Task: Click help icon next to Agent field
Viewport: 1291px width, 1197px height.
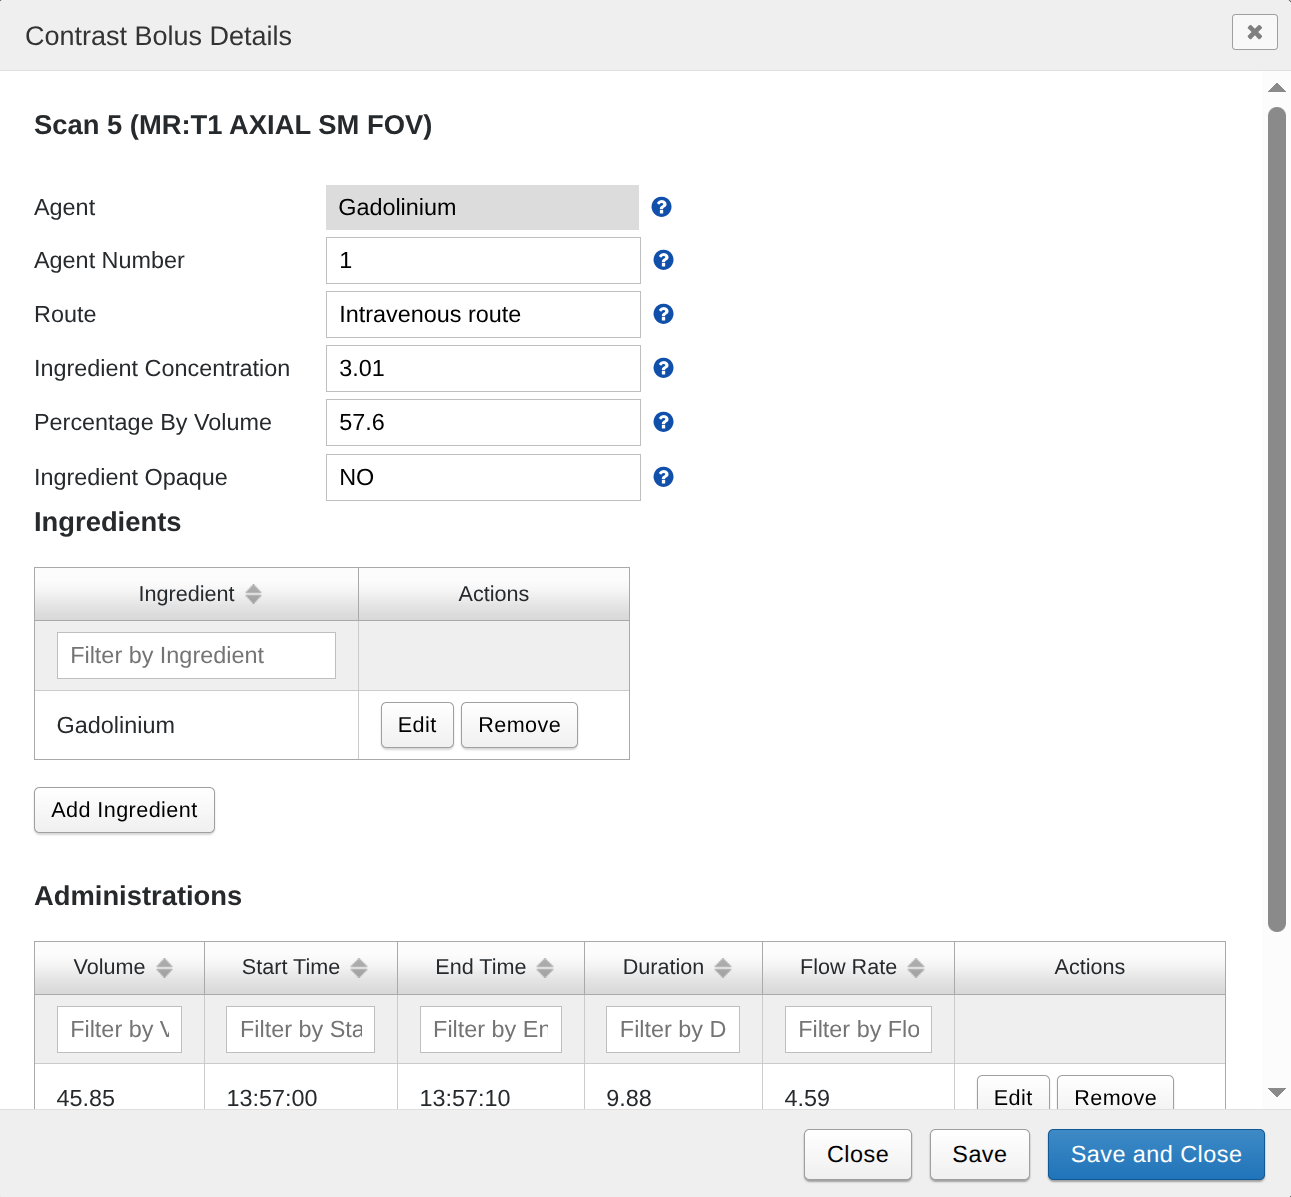Action: (x=661, y=207)
